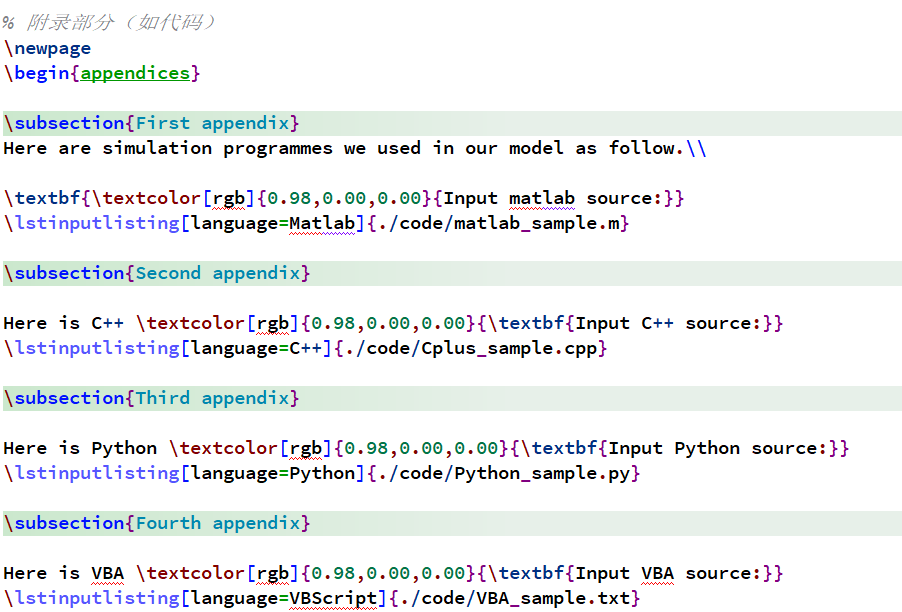902x612 pixels.
Task: Select the Third appendix subsection heading
Action: pyautogui.click(x=217, y=398)
